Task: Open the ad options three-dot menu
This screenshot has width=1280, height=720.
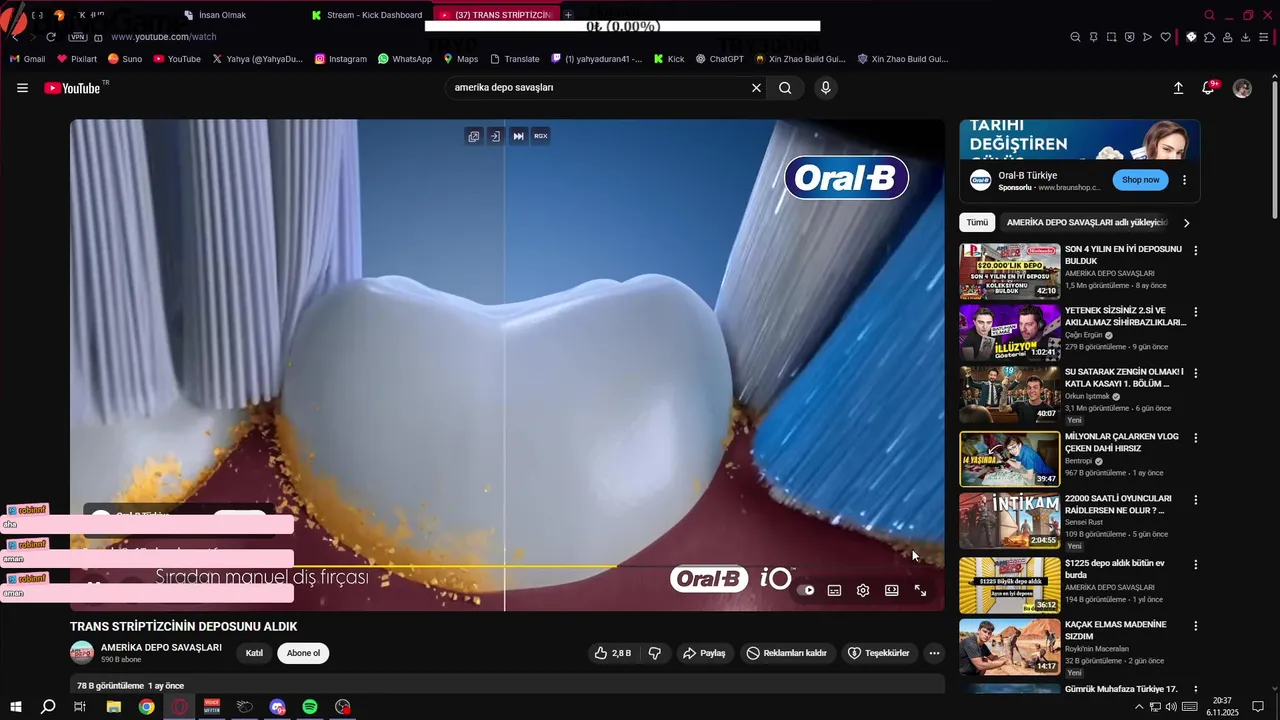Action: [1184, 180]
